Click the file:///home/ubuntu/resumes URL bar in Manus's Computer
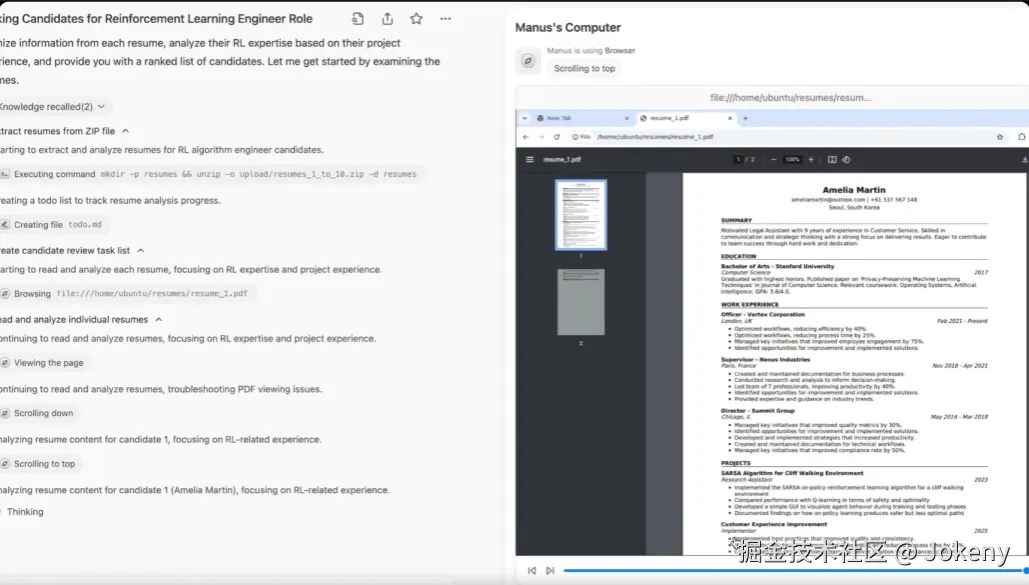This screenshot has width=1029, height=585. point(790,98)
